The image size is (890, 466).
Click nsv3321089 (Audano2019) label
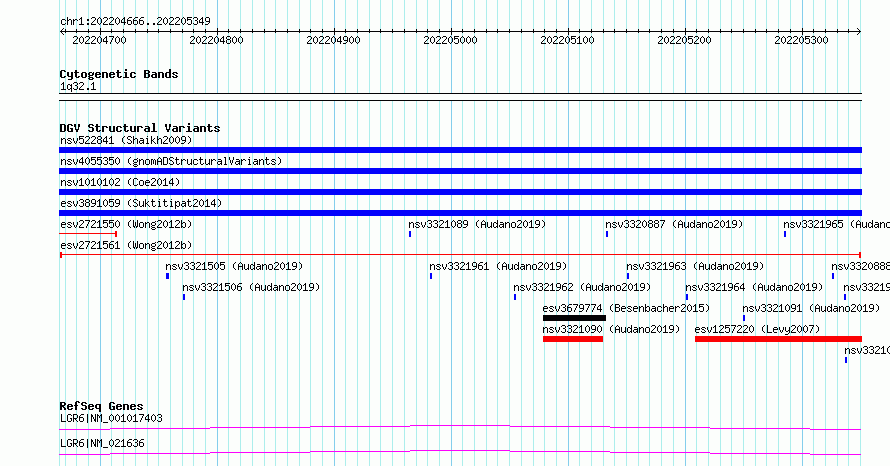[x=477, y=224]
